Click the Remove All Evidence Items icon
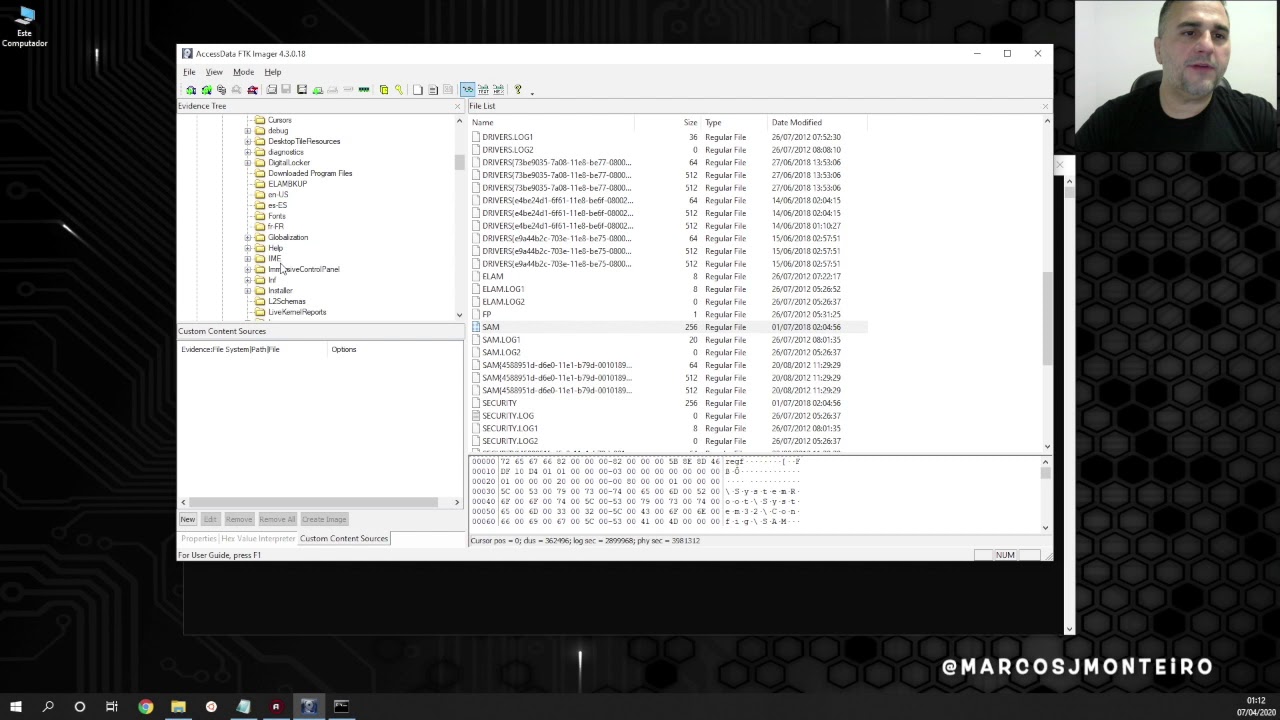Screen dimensions: 1280x720 (252, 89)
